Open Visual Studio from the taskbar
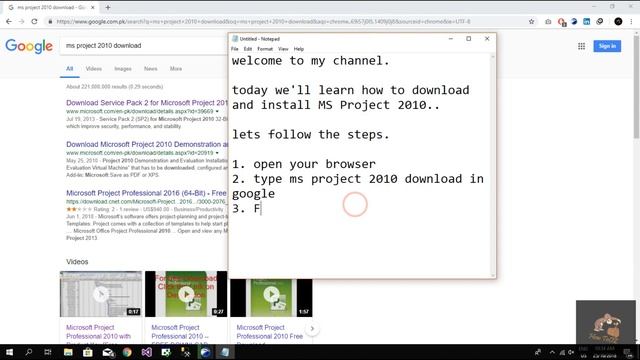 147,352
